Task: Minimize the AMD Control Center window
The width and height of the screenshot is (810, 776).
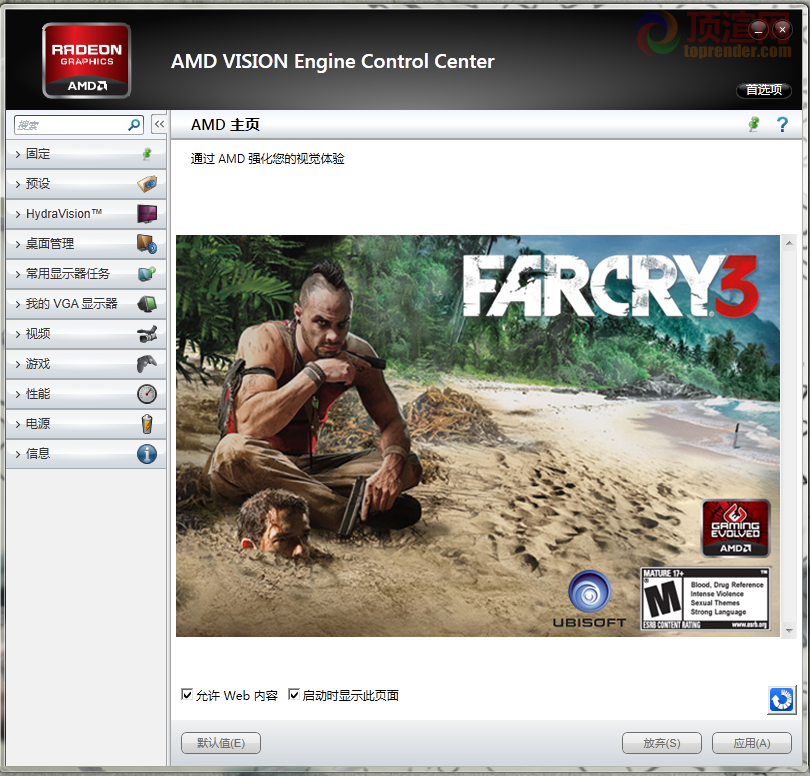Action: [758, 30]
